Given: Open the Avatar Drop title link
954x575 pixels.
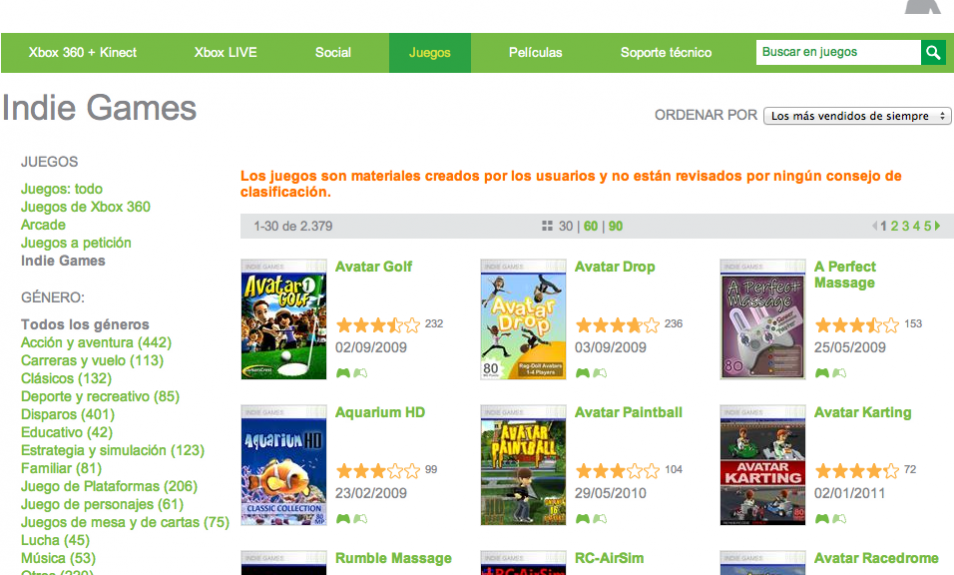Looking at the screenshot, I should coord(615,267).
